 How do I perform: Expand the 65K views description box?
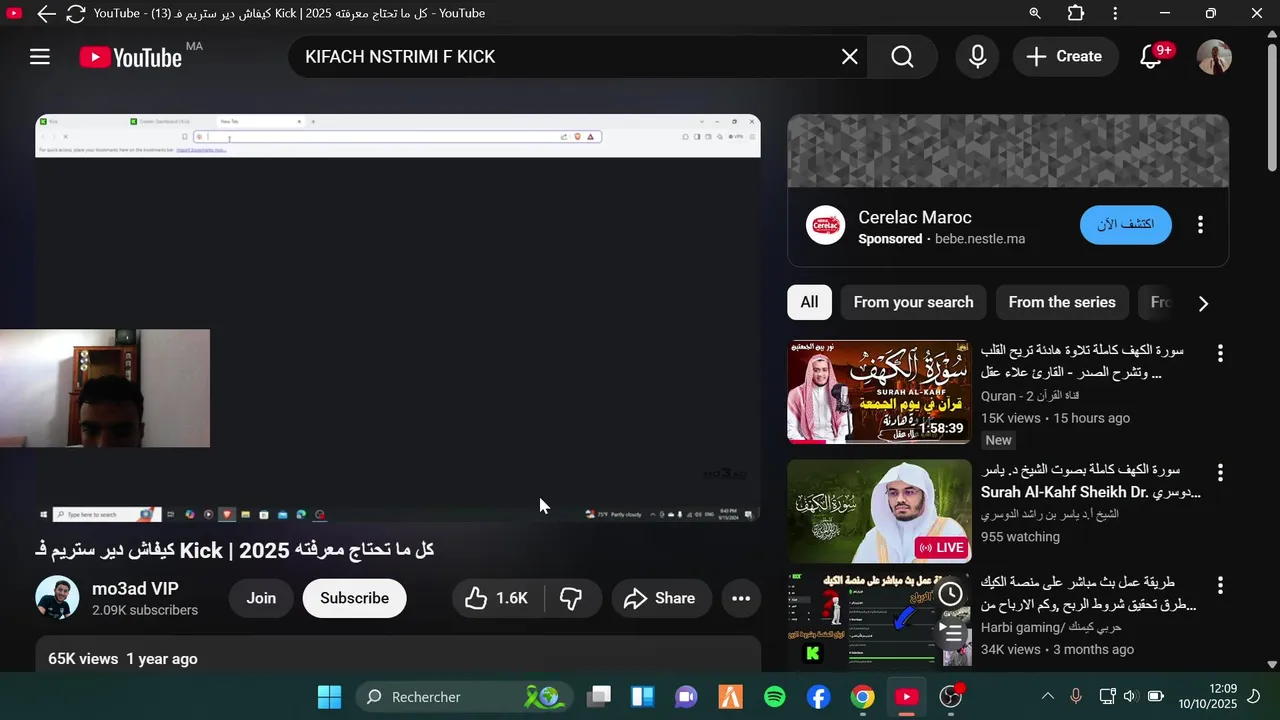coord(398,654)
